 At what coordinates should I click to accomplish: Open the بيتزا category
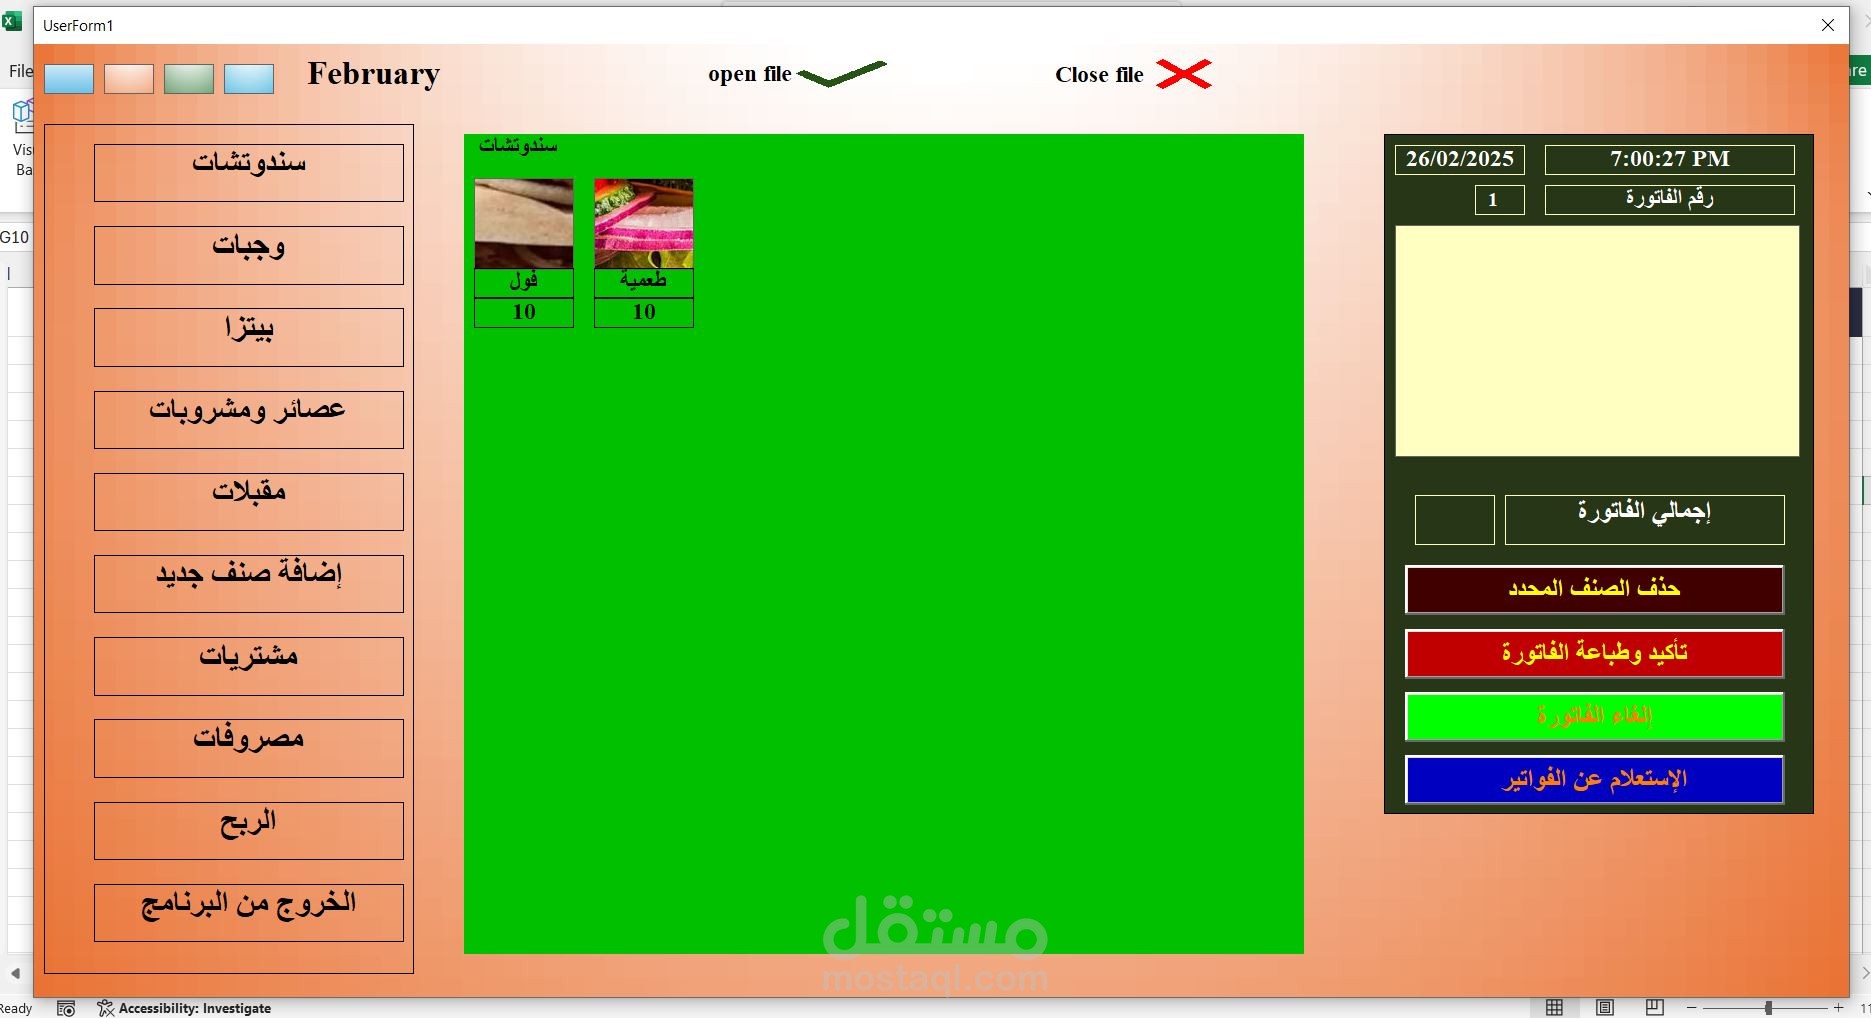click(x=249, y=337)
